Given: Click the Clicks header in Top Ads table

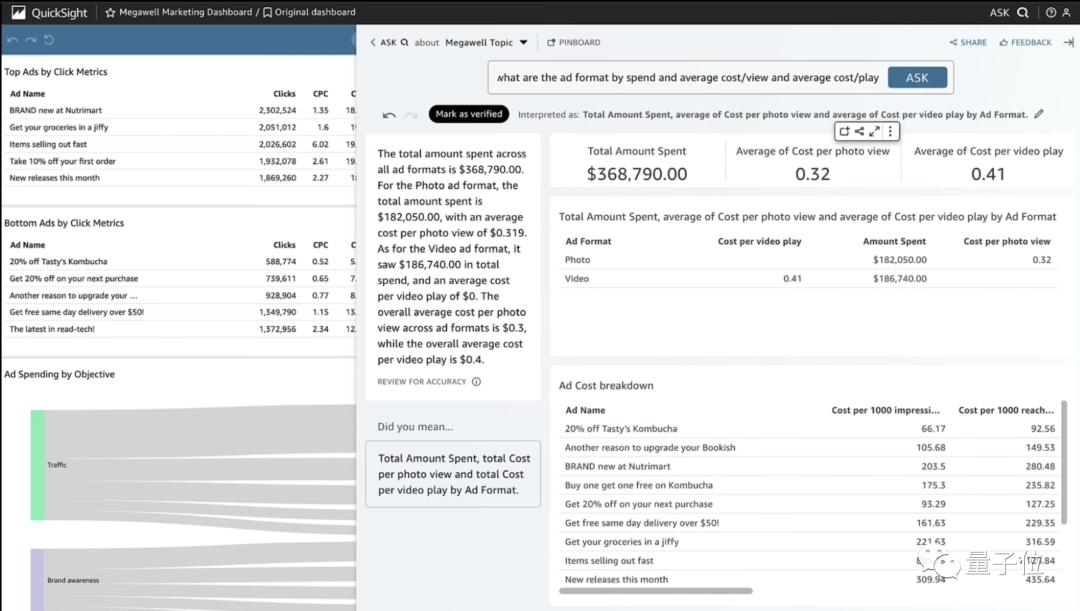Looking at the screenshot, I should point(284,94).
